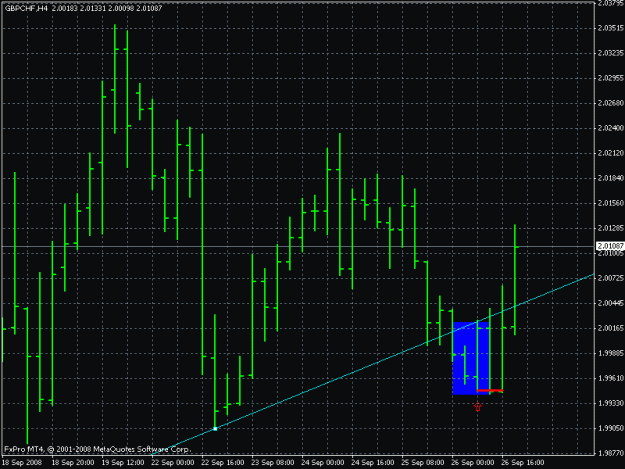Screen dimensions: 625x469
Task: Click the 25 Sep 08:00 time label
Action: (423, 463)
